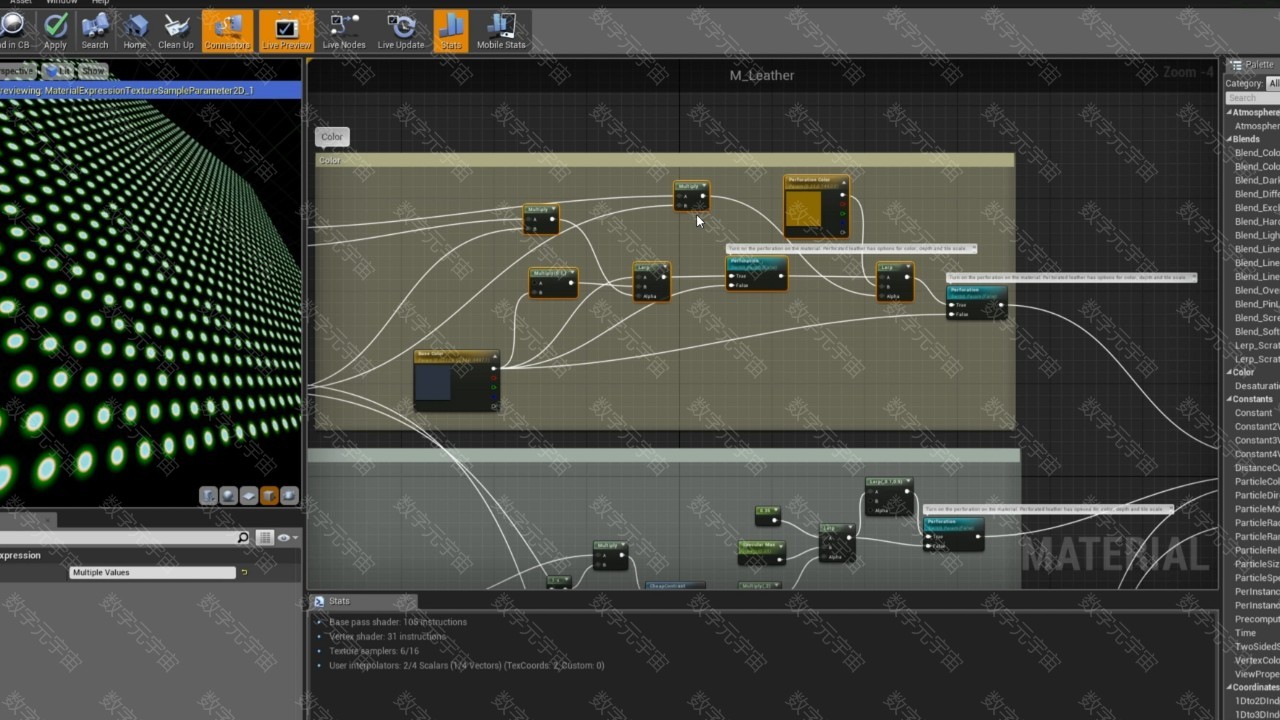Click orange Perforation Color node swatch
Viewport: 1280px width, 720px height.
click(803, 209)
